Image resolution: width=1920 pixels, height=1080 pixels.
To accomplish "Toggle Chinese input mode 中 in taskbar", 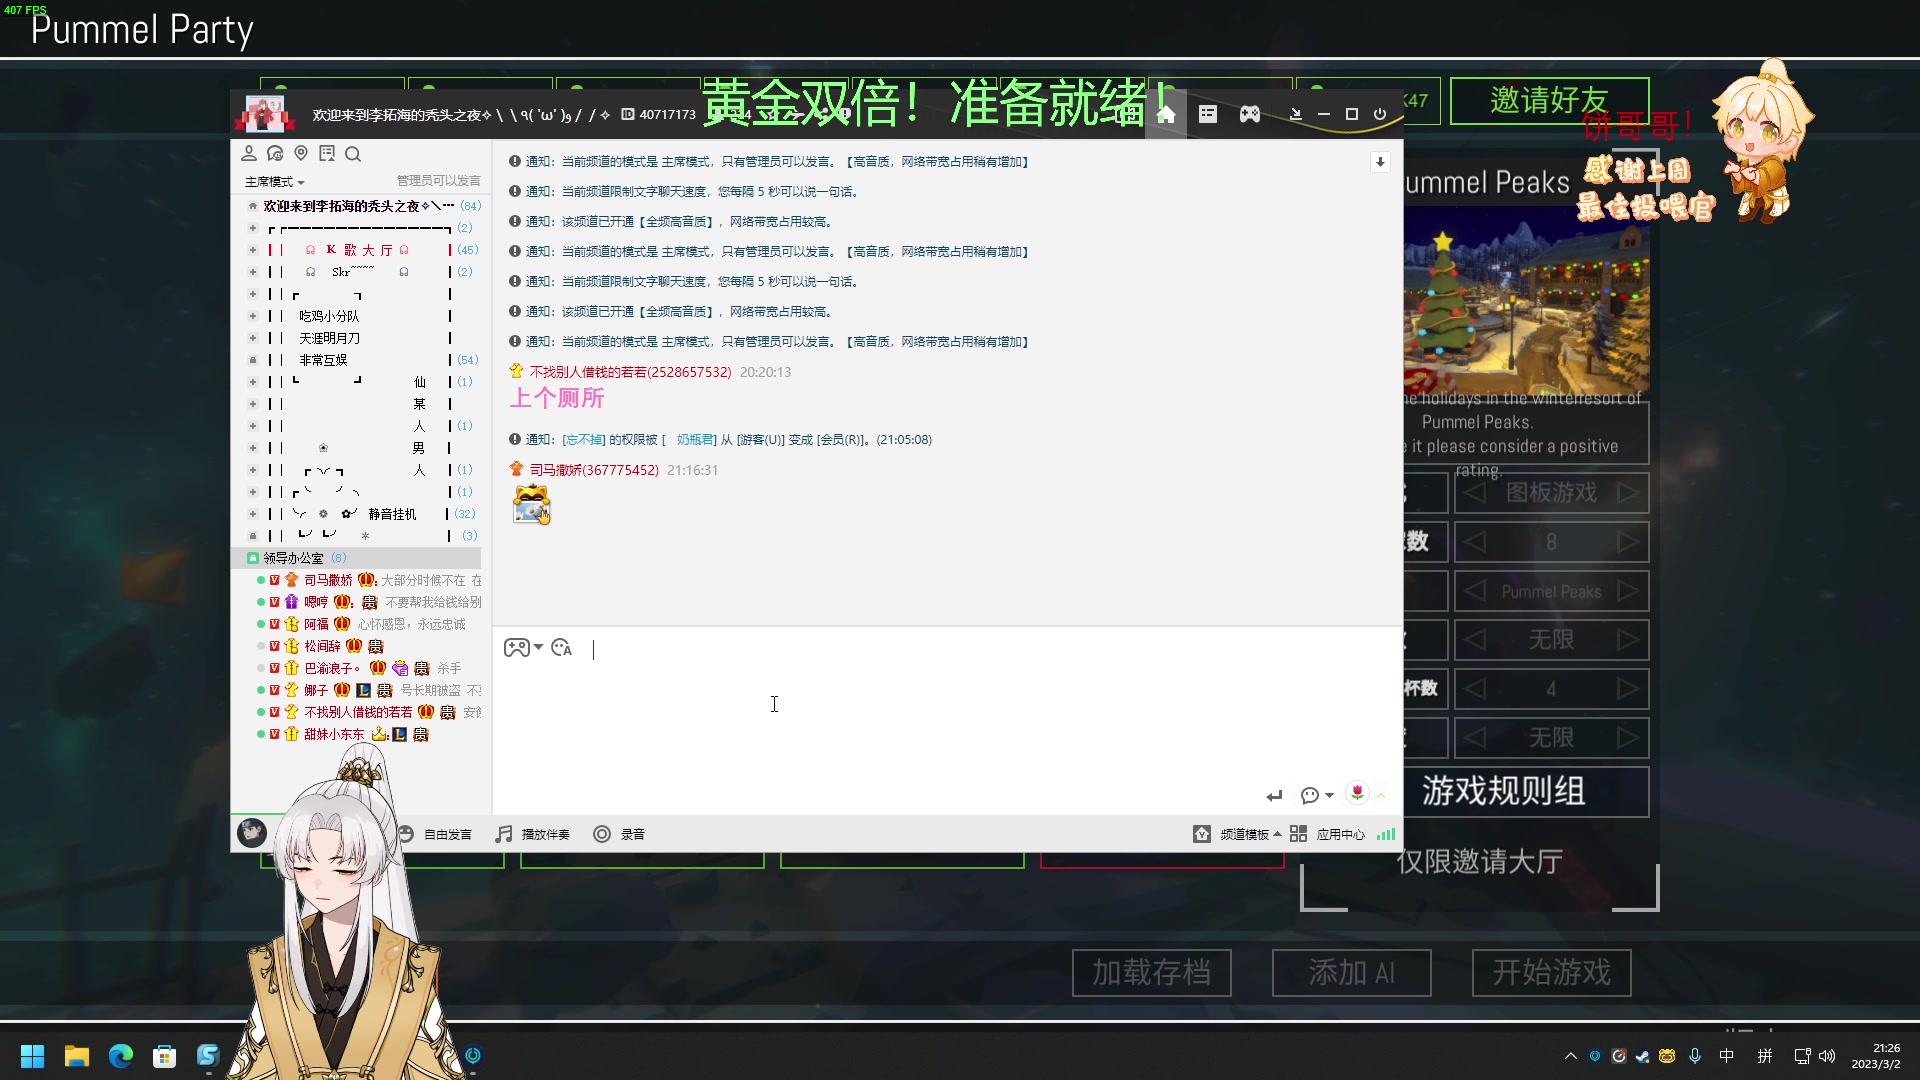I will pos(1727,1056).
